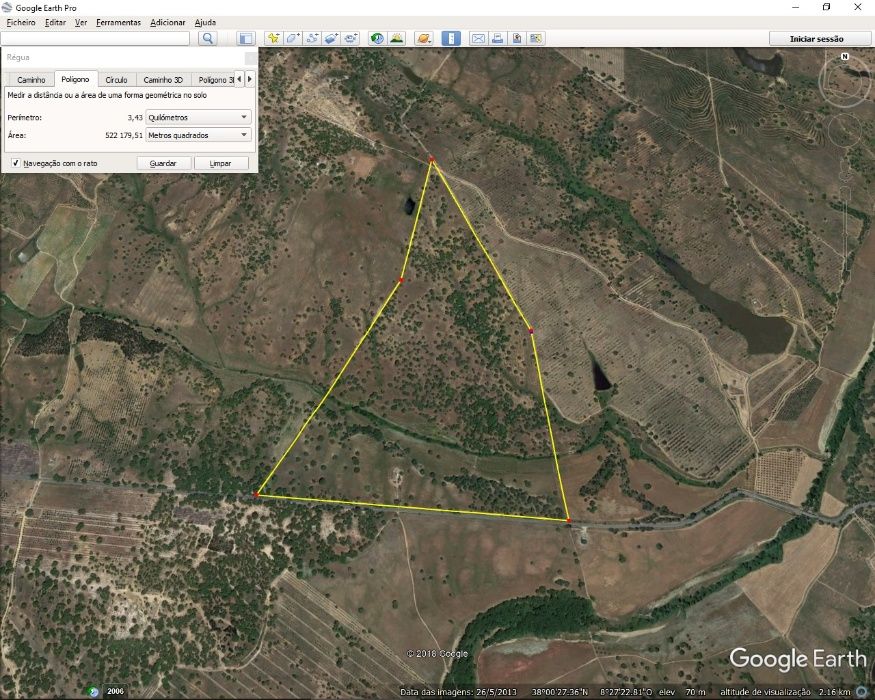Viewport: 875px width, 700px height.
Task: Click the search input field
Action: click(x=95, y=39)
